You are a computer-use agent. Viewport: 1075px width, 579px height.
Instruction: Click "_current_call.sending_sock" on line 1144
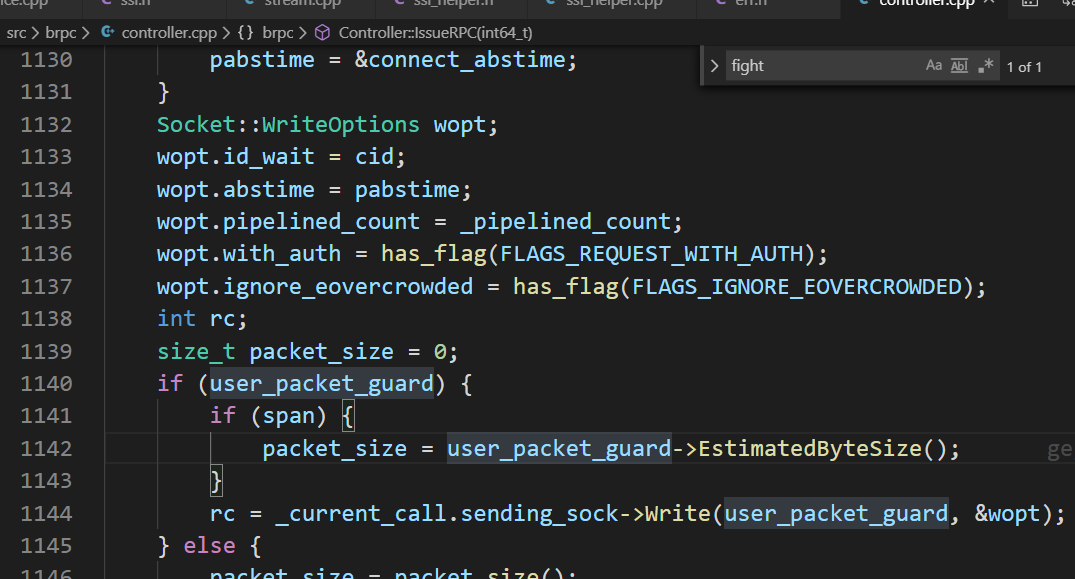click(447, 513)
